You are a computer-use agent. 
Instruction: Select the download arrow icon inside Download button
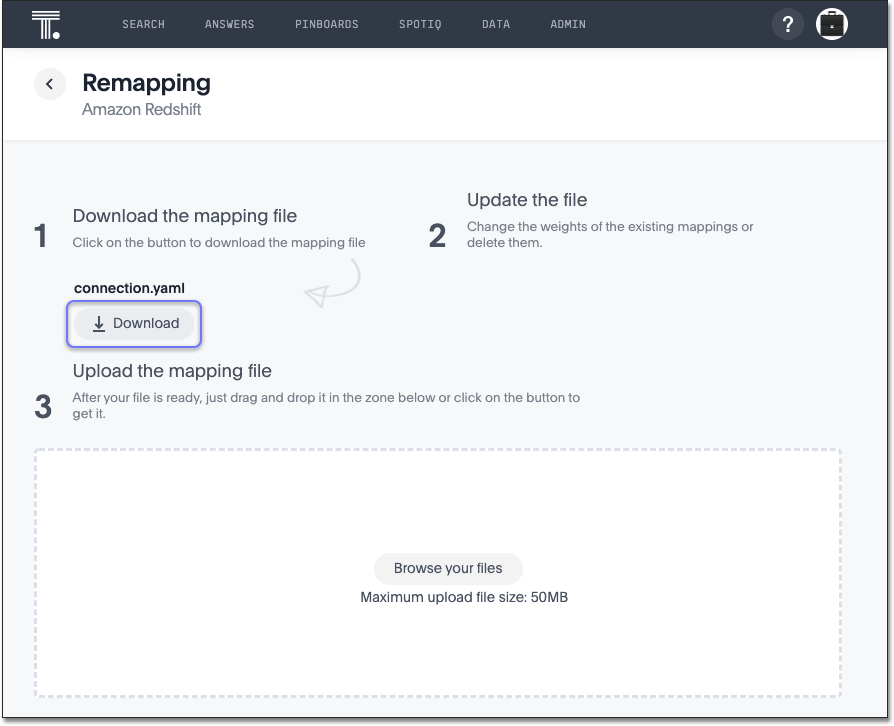[99, 323]
